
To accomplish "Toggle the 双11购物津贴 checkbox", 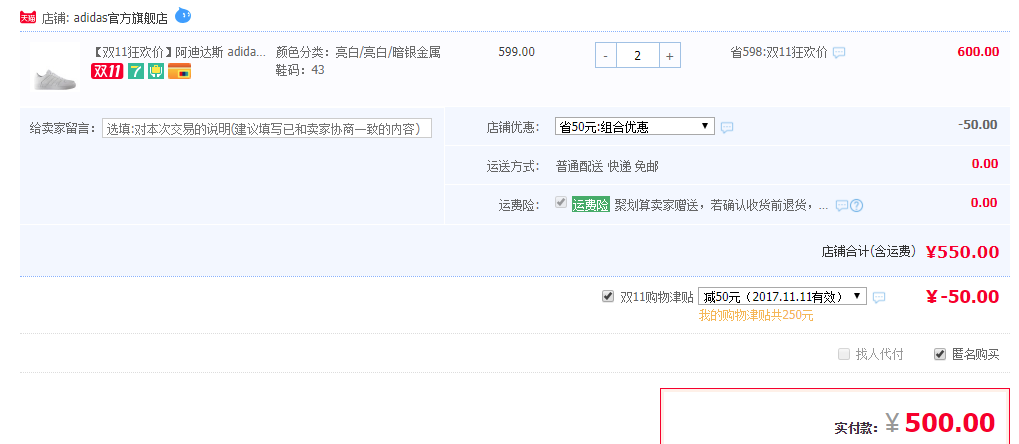I will 608,296.
